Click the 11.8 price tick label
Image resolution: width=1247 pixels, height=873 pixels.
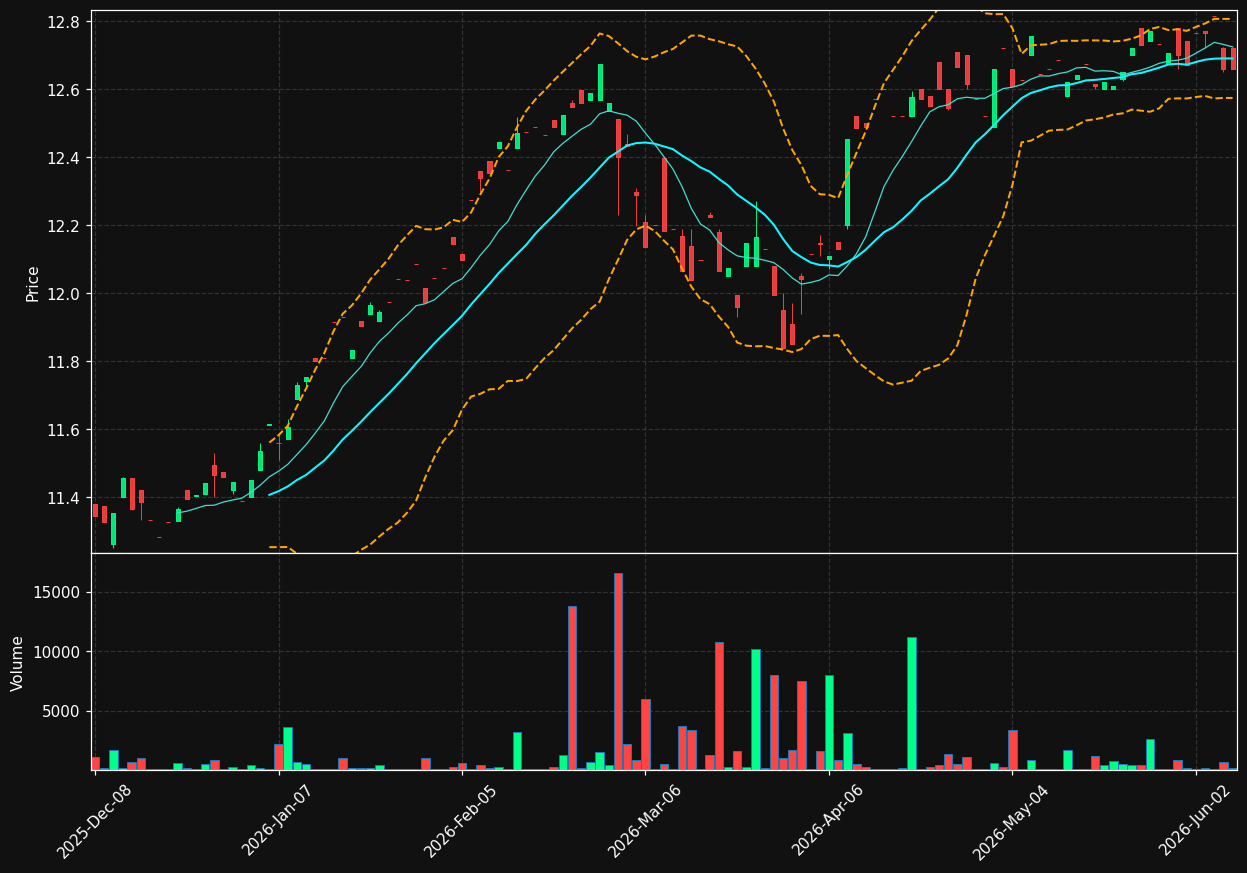tap(64, 362)
